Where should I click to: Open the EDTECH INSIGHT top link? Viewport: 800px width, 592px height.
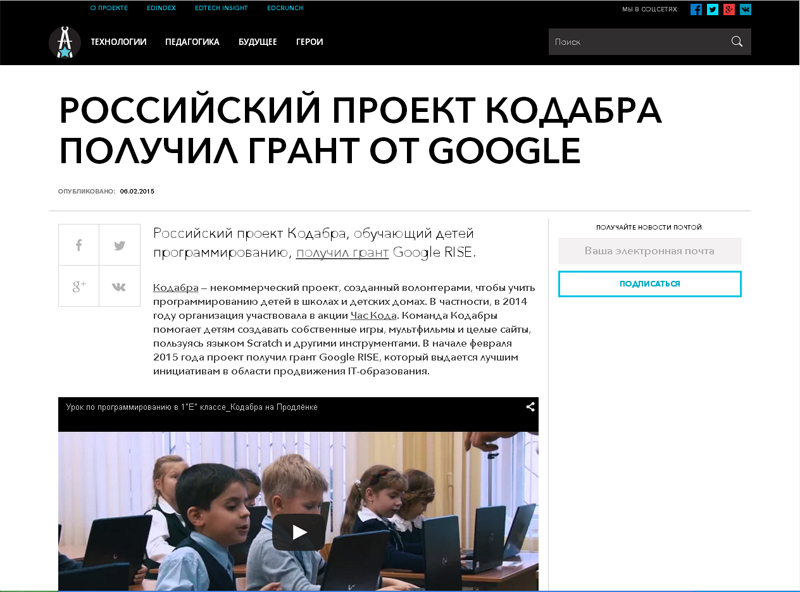(x=221, y=8)
